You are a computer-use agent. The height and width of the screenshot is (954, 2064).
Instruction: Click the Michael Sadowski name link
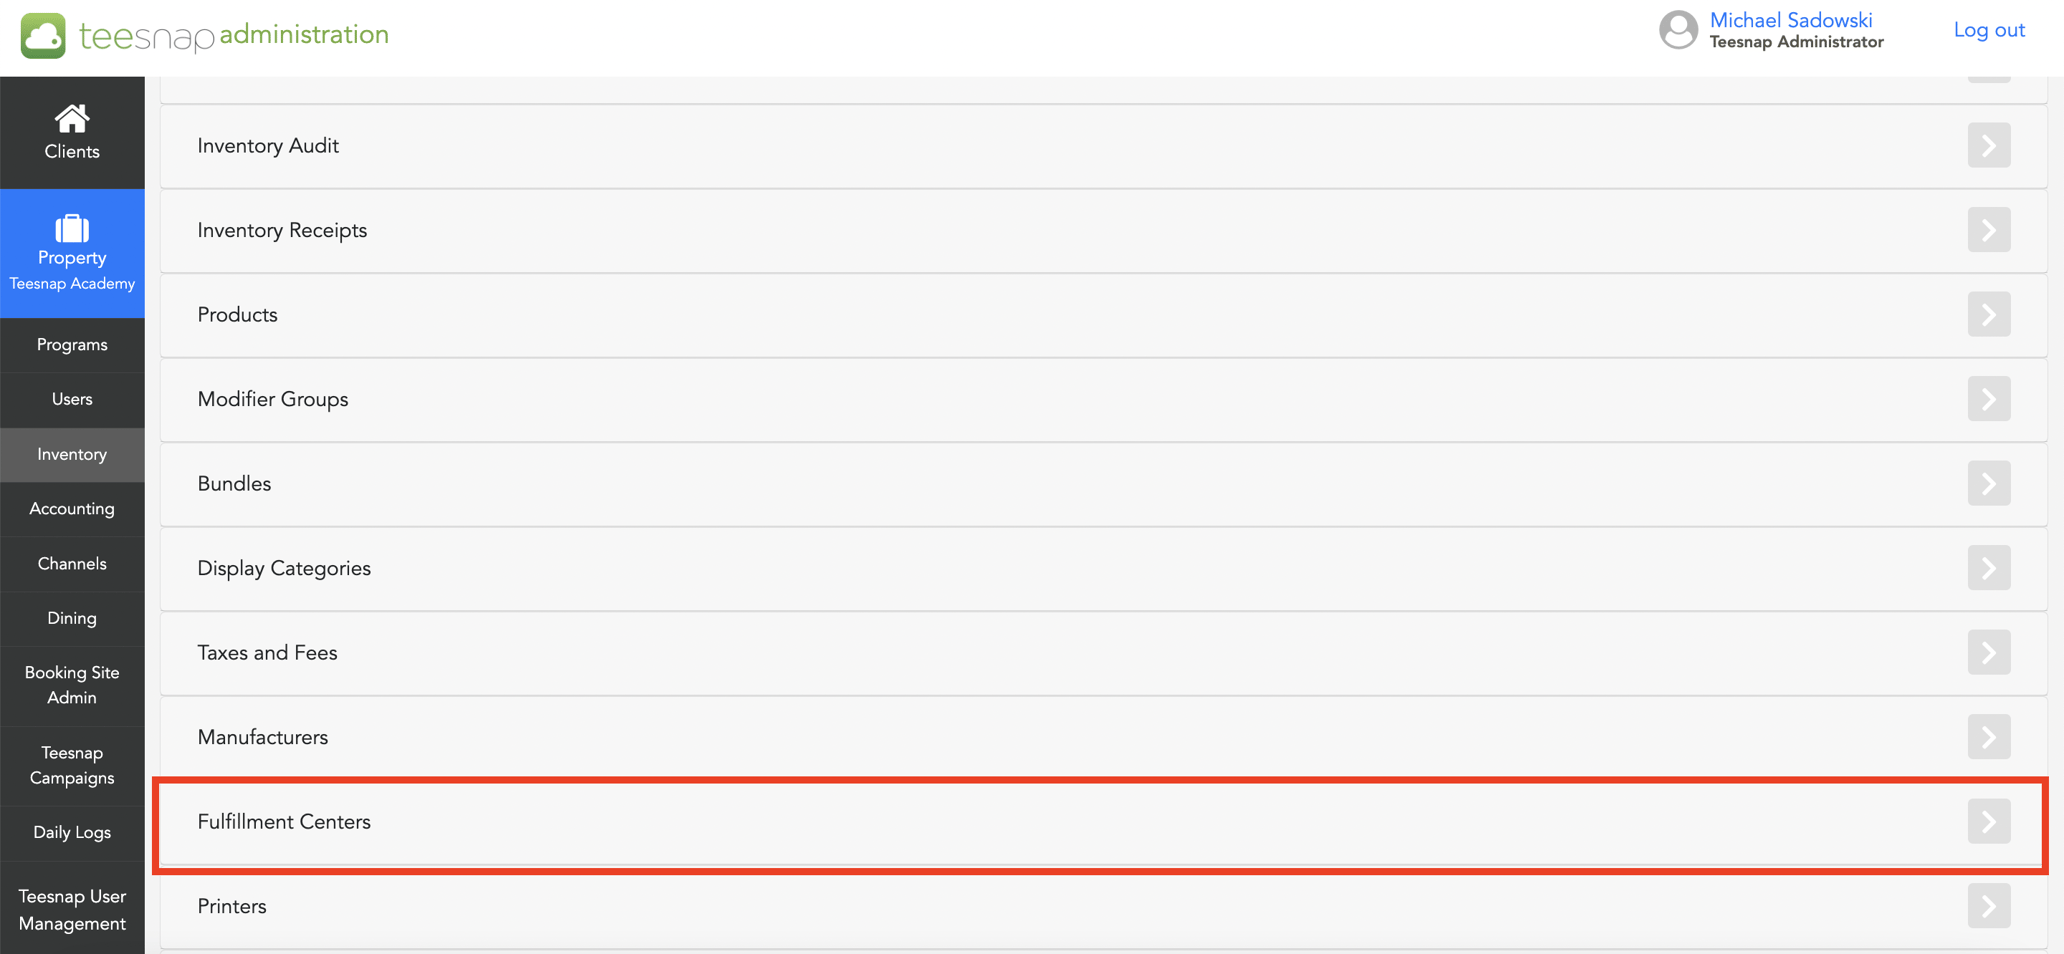[x=1790, y=20]
